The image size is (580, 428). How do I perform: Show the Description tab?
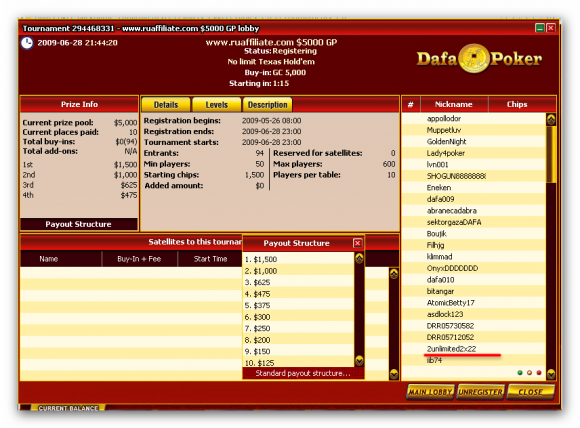click(x=267, y=105)
